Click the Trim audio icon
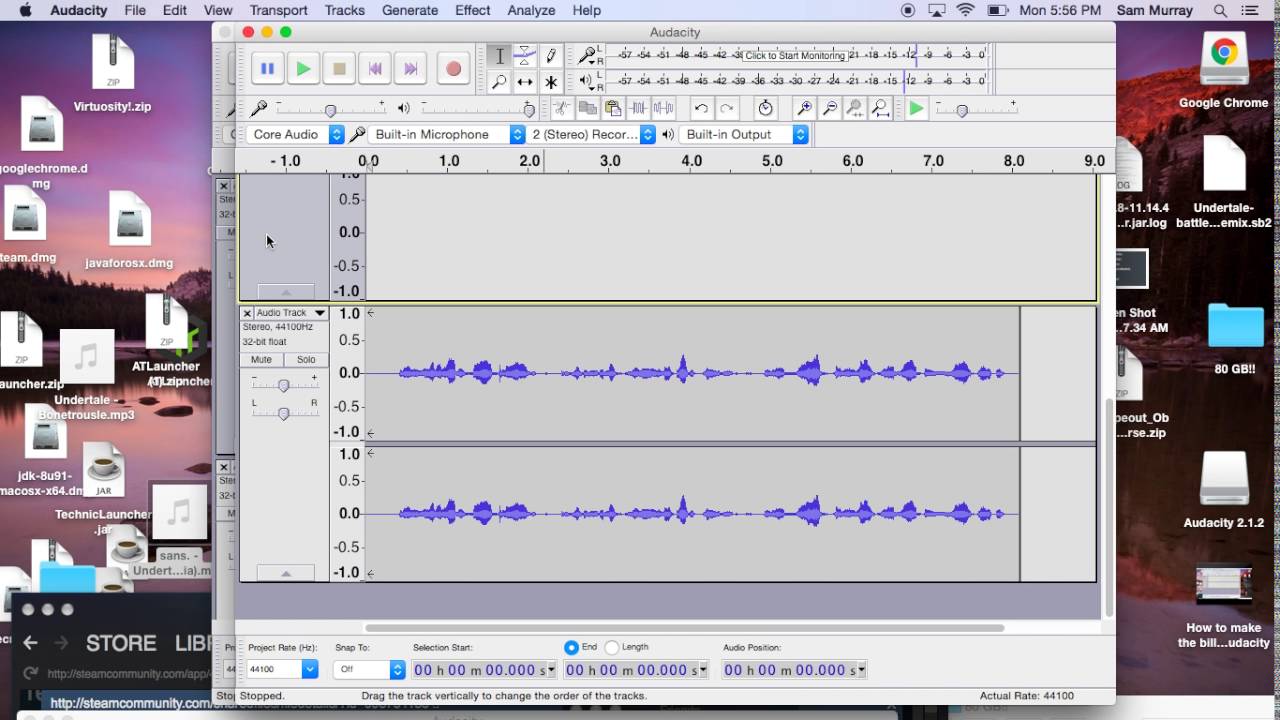 [637, 108]
